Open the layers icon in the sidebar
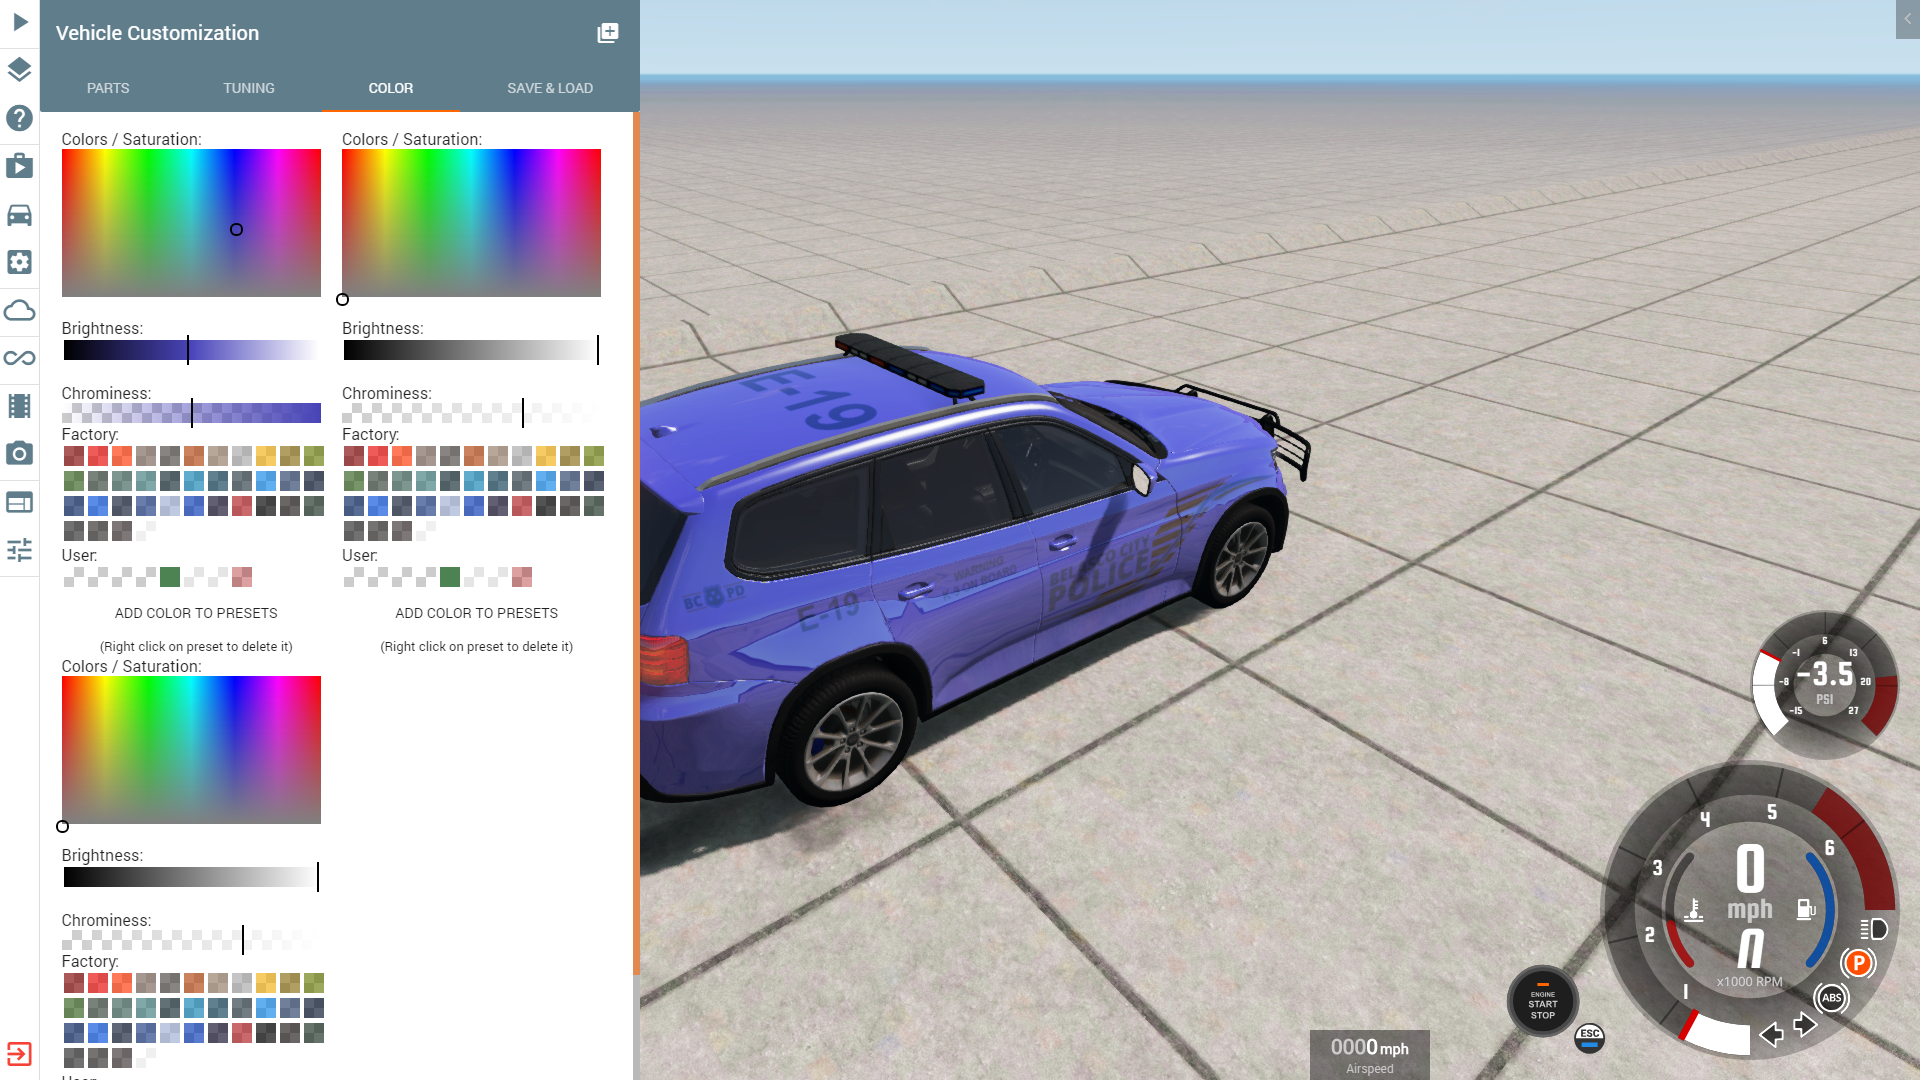This screenshot has height=1080, width=1920. click(20, 70)
